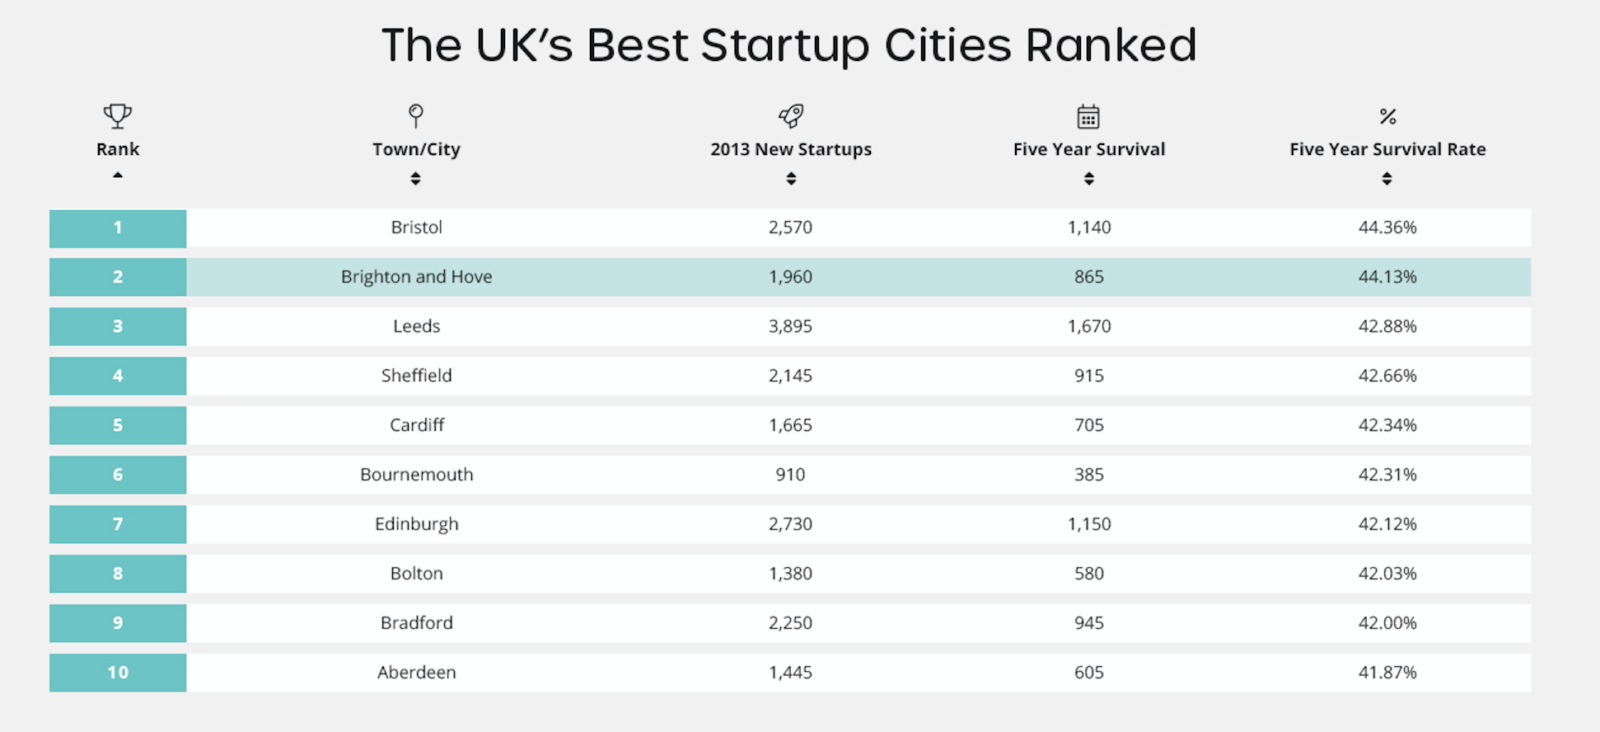Click the 2013 New Startups header label

[x=791, y=149]
